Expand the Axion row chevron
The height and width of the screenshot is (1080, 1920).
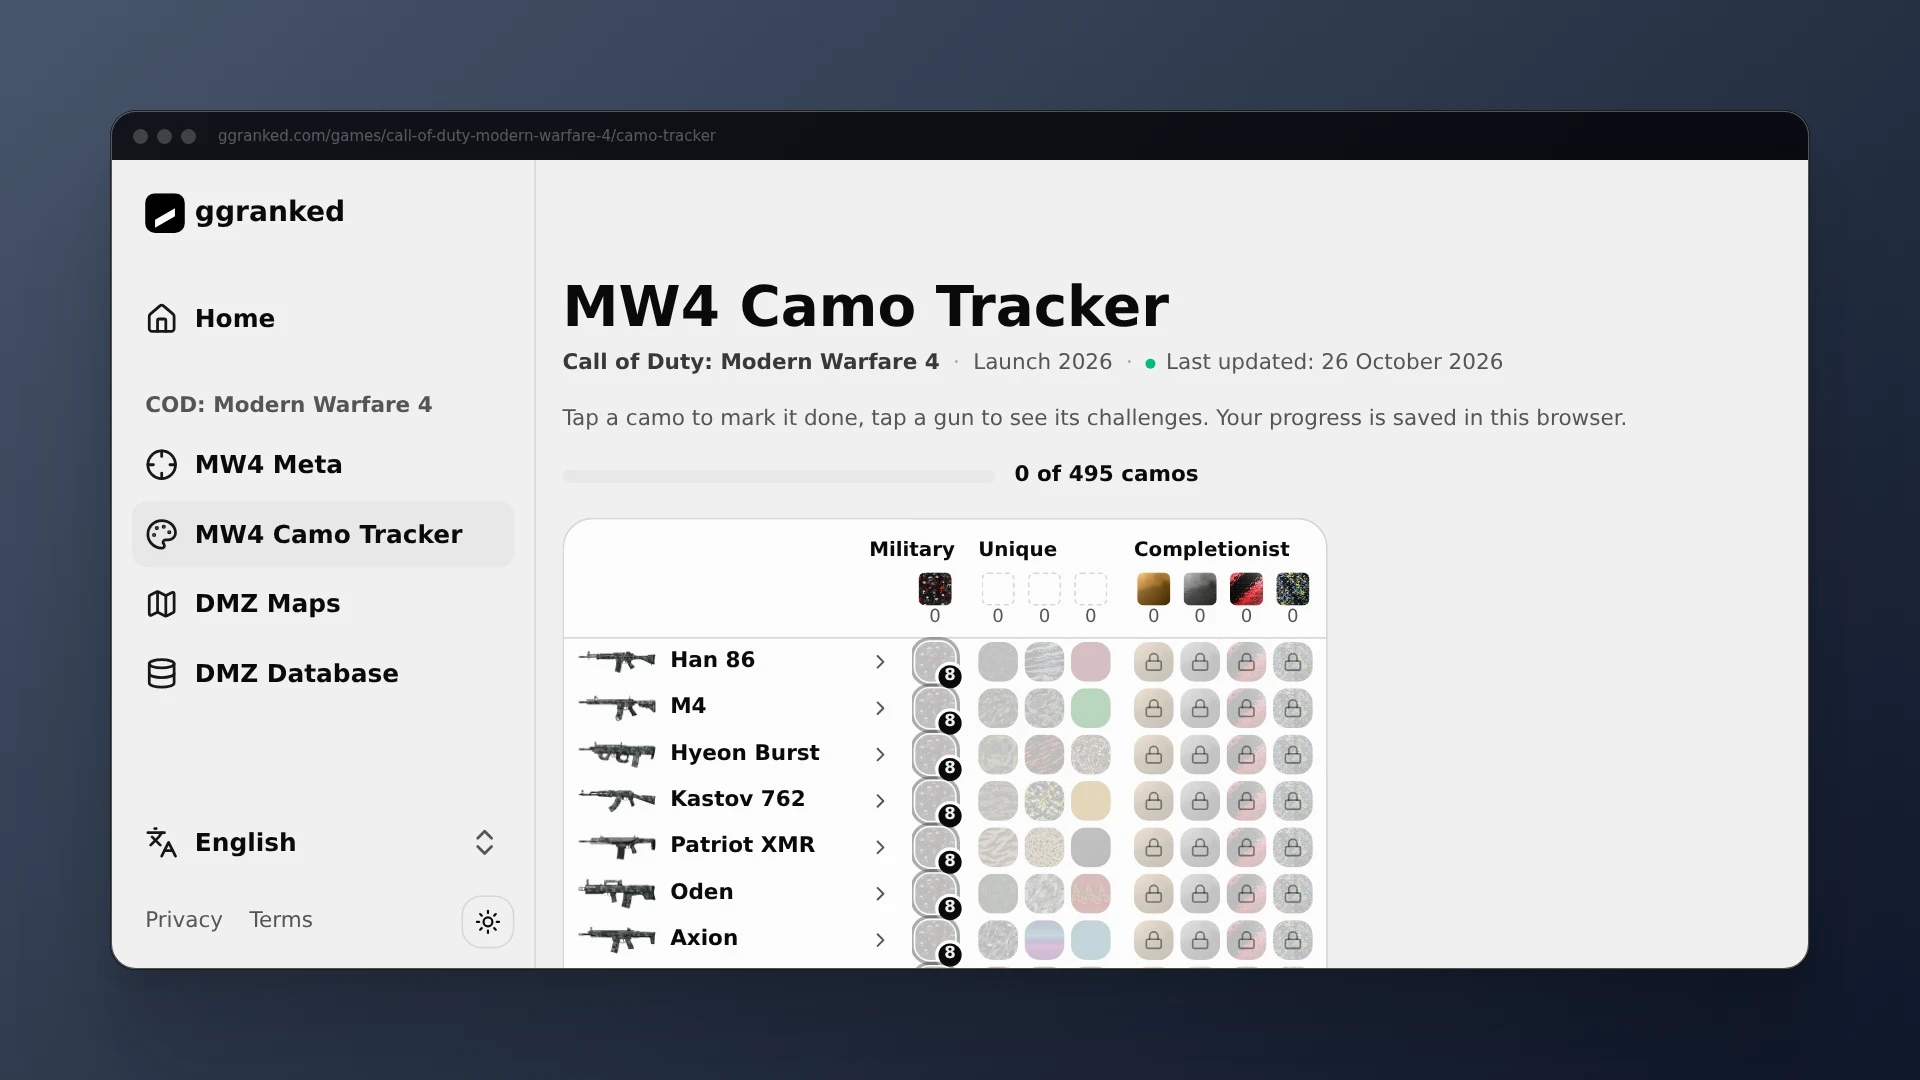[880, 939]
